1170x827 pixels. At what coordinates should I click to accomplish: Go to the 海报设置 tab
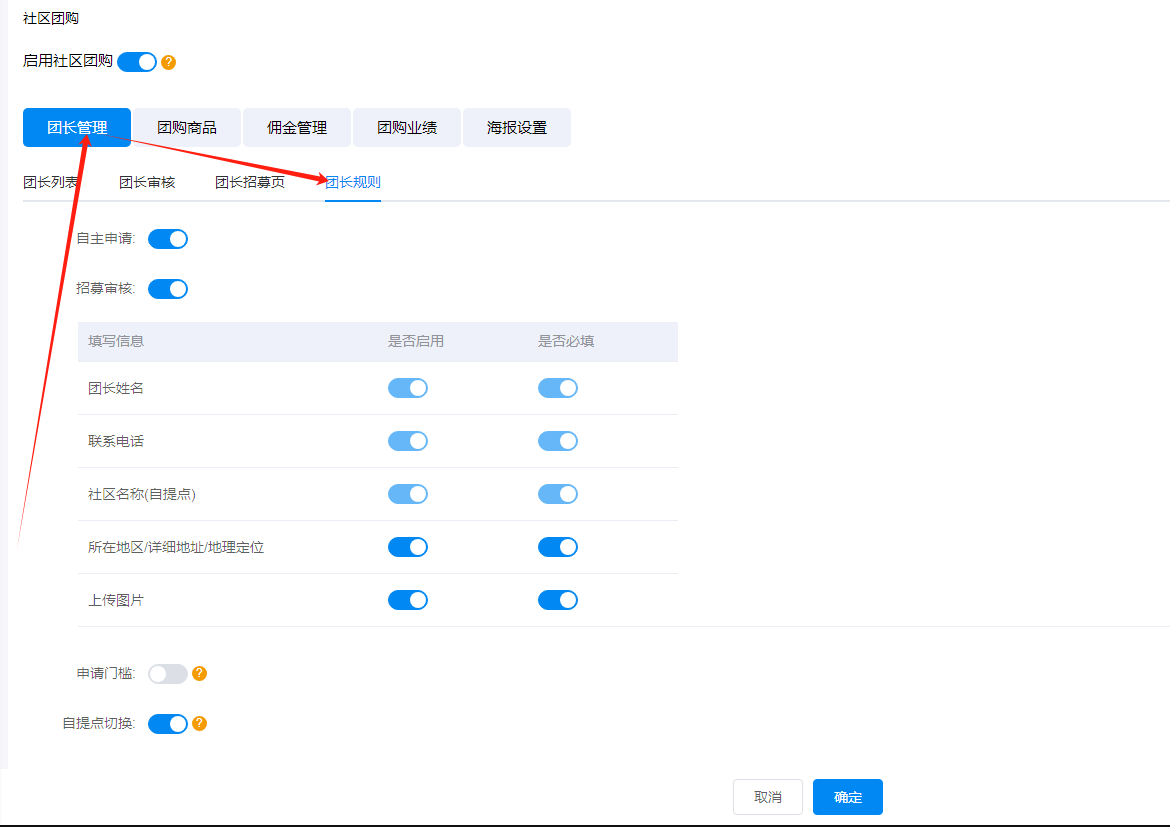tap(517, 128)
